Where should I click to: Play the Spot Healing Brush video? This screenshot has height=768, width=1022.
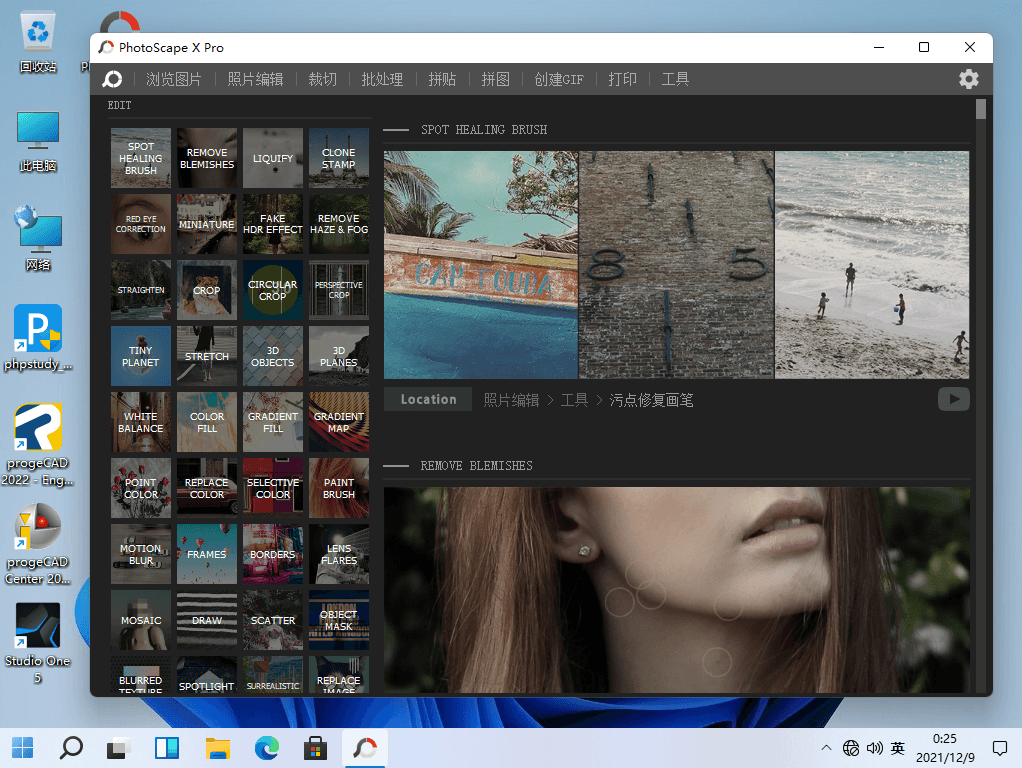[954, 399]
